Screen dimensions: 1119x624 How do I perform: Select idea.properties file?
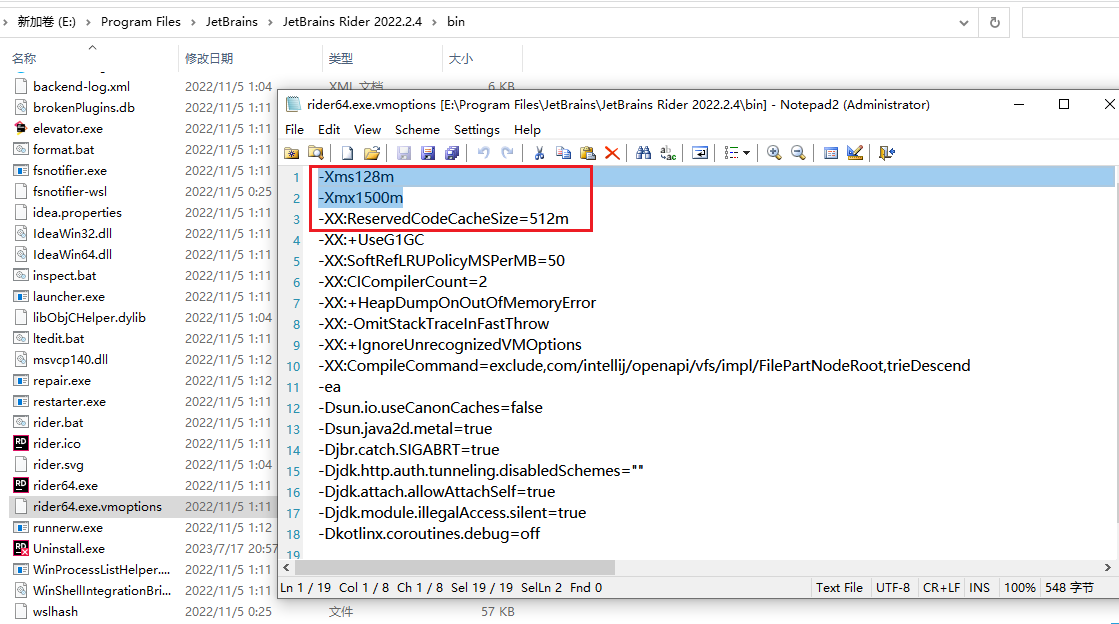[x=77, y=213]
